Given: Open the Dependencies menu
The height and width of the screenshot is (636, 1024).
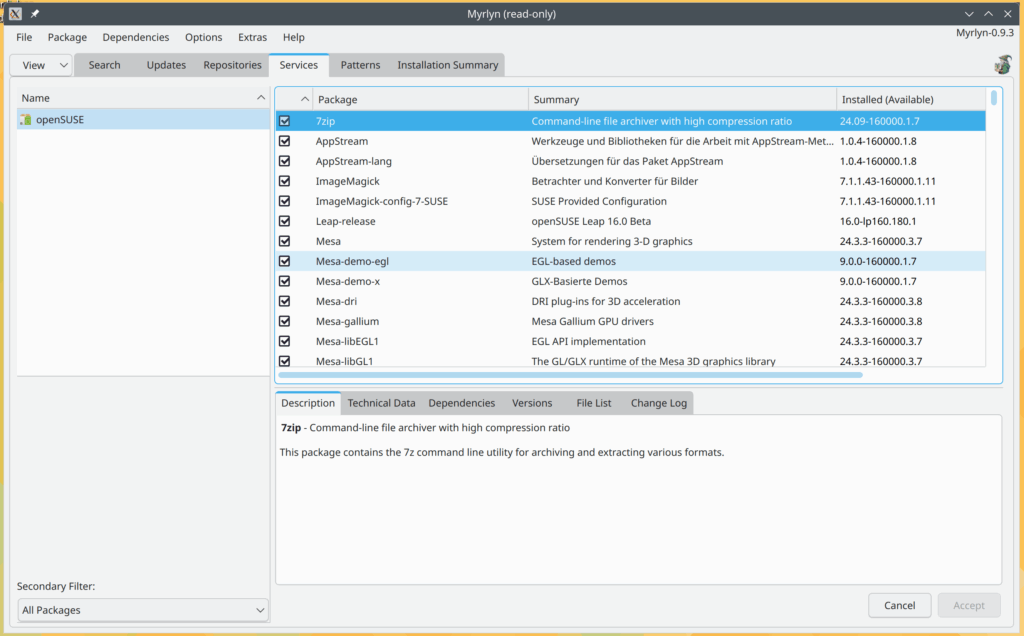Looking at the screenshot, I should [136, 37].
